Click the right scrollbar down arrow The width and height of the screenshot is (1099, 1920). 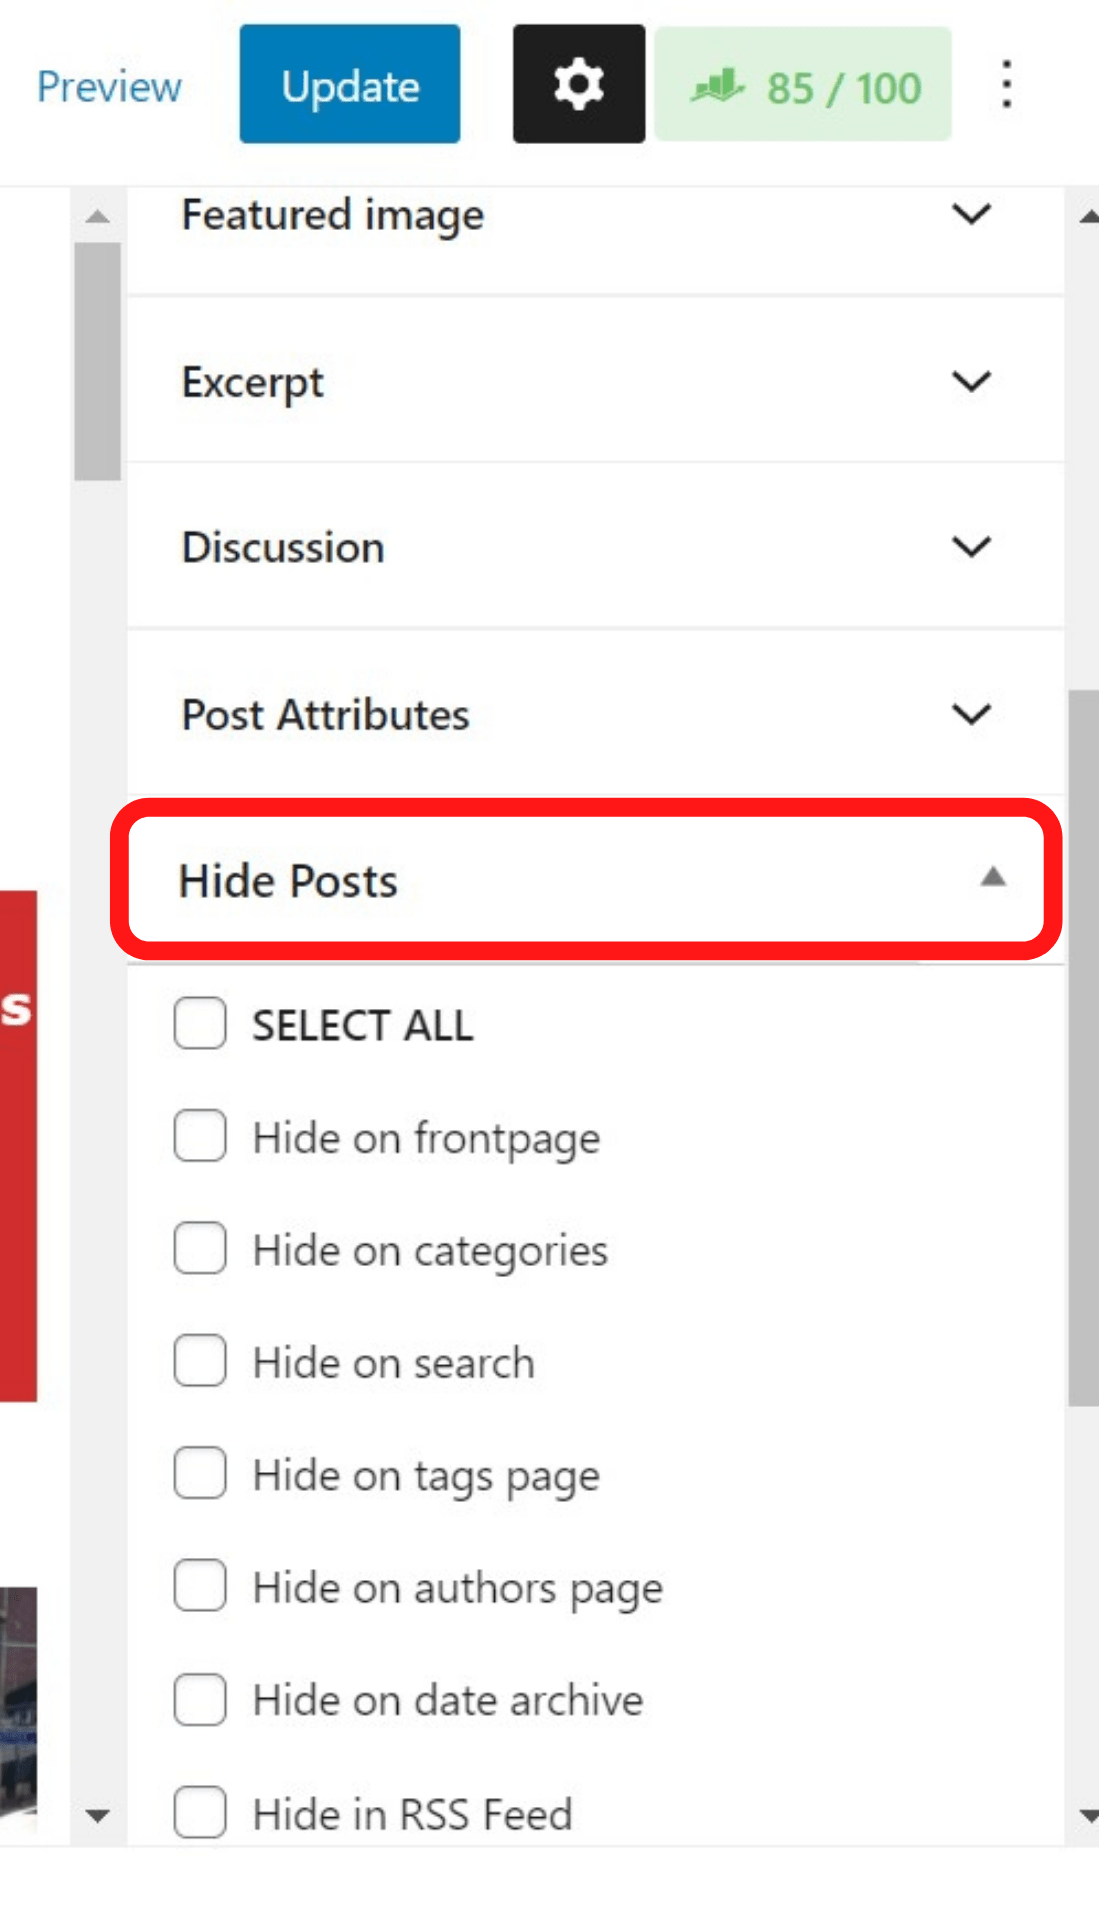[x=1089, y=1816]
